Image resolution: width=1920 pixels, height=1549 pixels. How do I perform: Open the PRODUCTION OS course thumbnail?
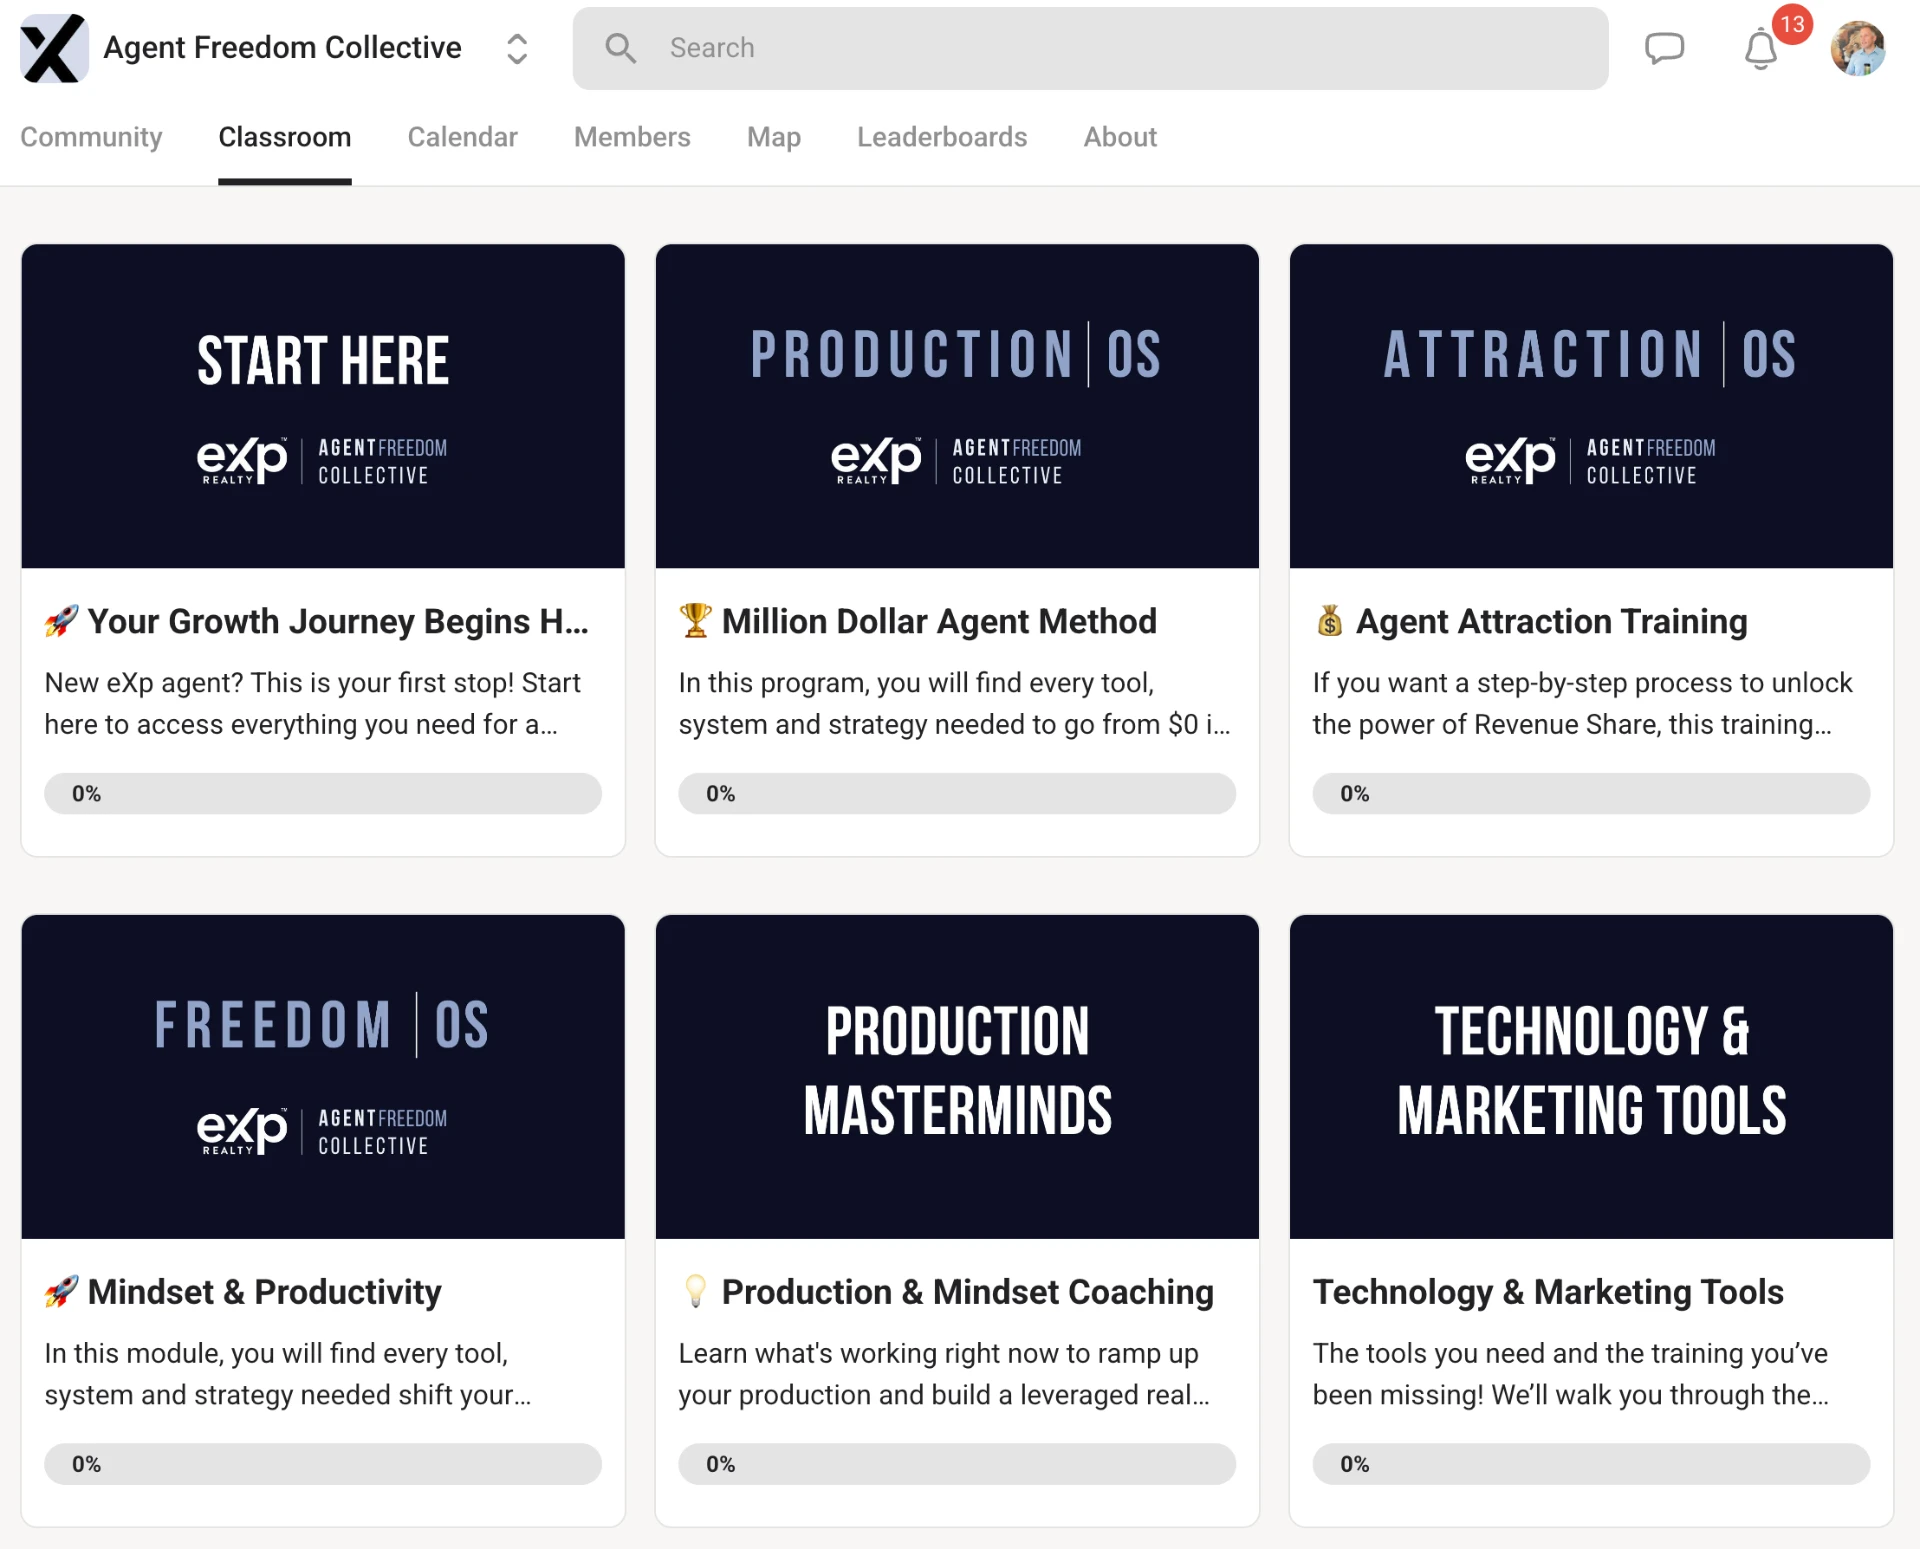coord(957,406)
